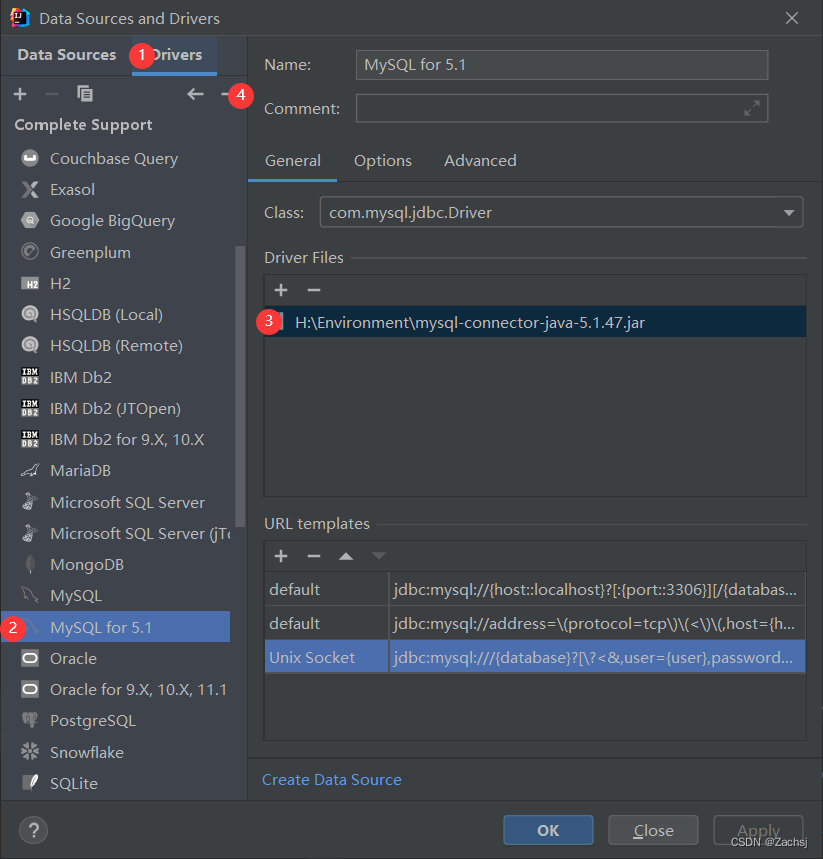Select Oracle for 9.X, 10.X, 11.1 driver

pyautogui.click(x=116, y=690)
